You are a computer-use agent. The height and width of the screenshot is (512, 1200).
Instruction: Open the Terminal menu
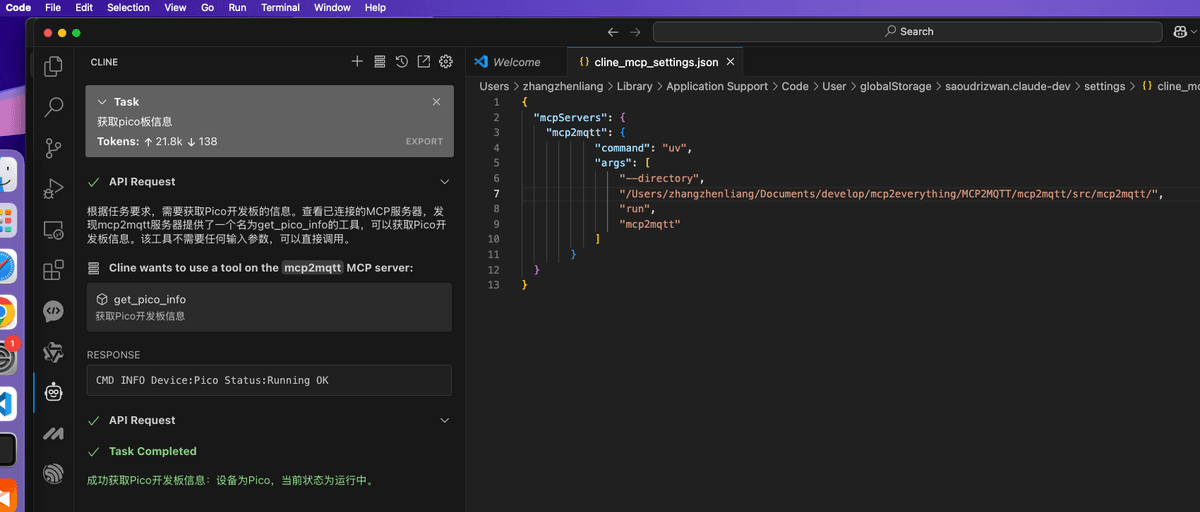(280, 7)
